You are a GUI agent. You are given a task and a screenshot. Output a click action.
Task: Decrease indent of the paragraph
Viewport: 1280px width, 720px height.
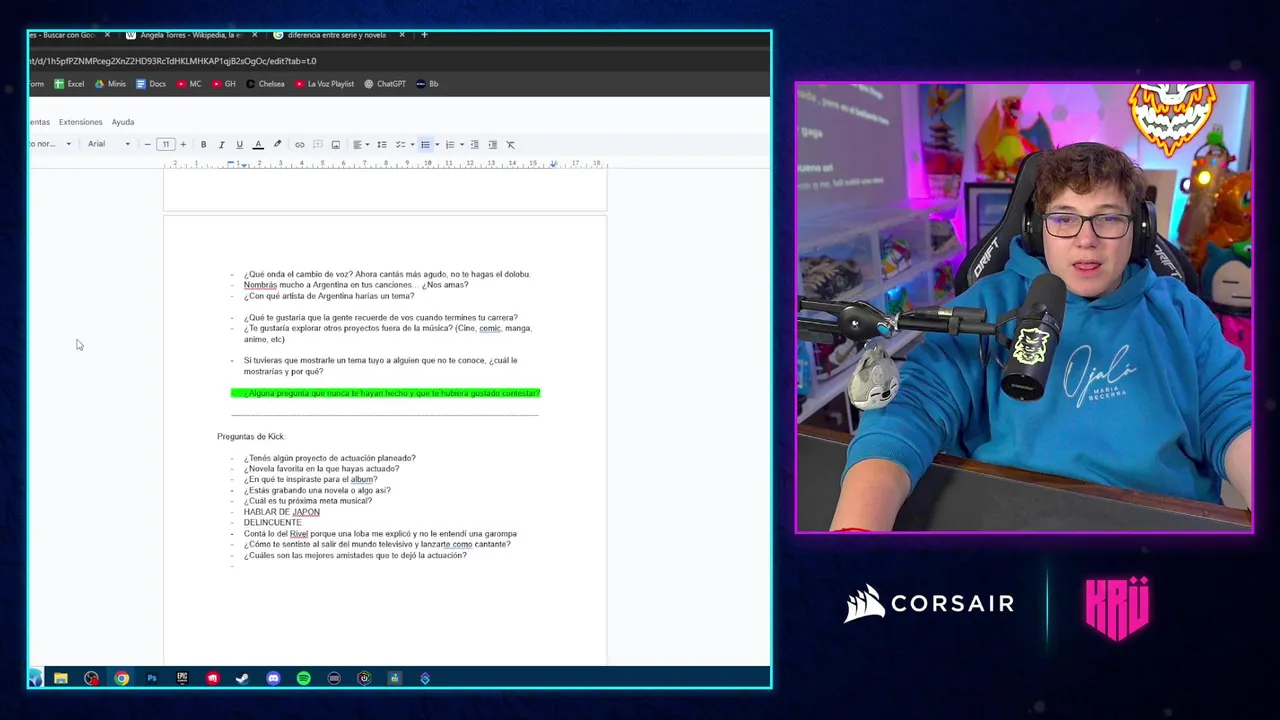coord(474,144)
